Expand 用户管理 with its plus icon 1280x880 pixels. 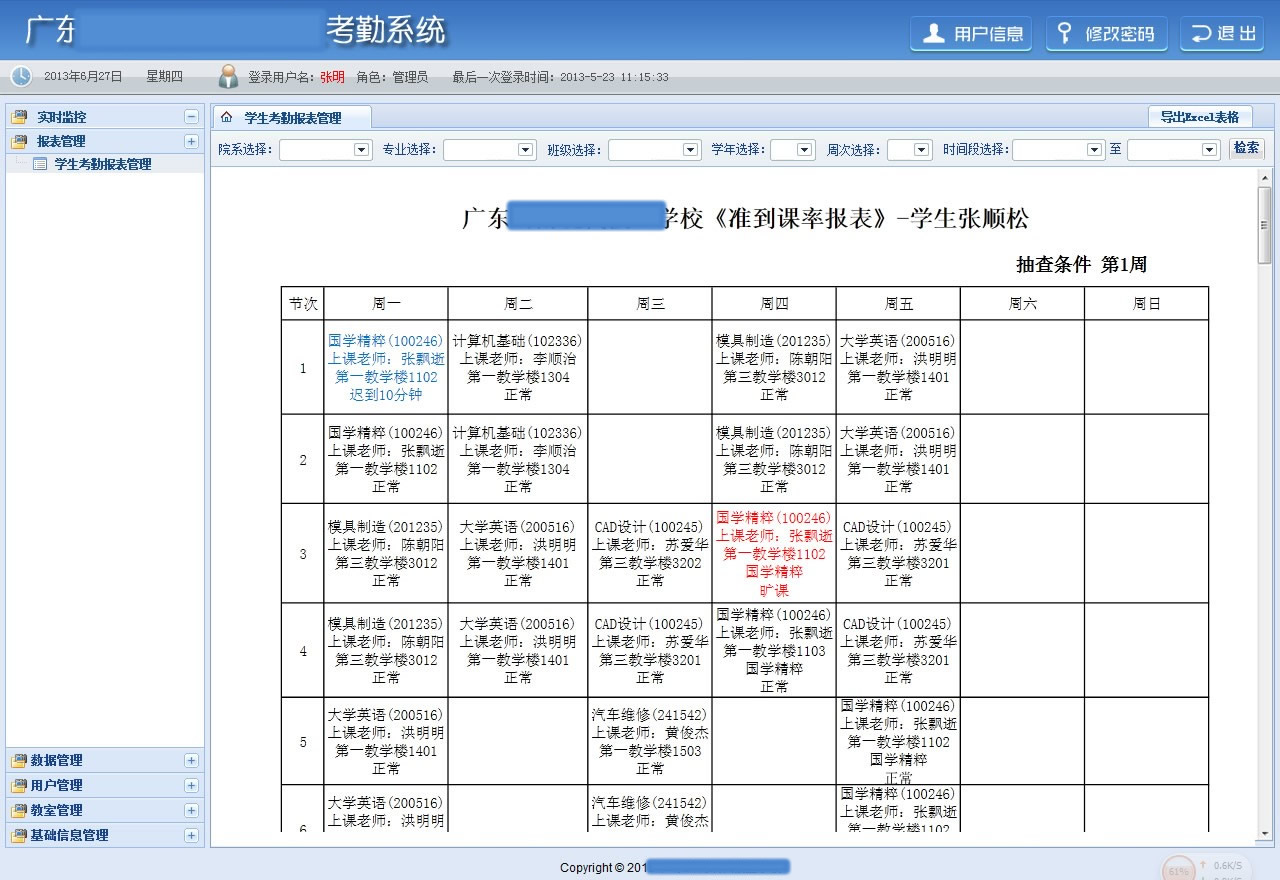click(191, 785)
